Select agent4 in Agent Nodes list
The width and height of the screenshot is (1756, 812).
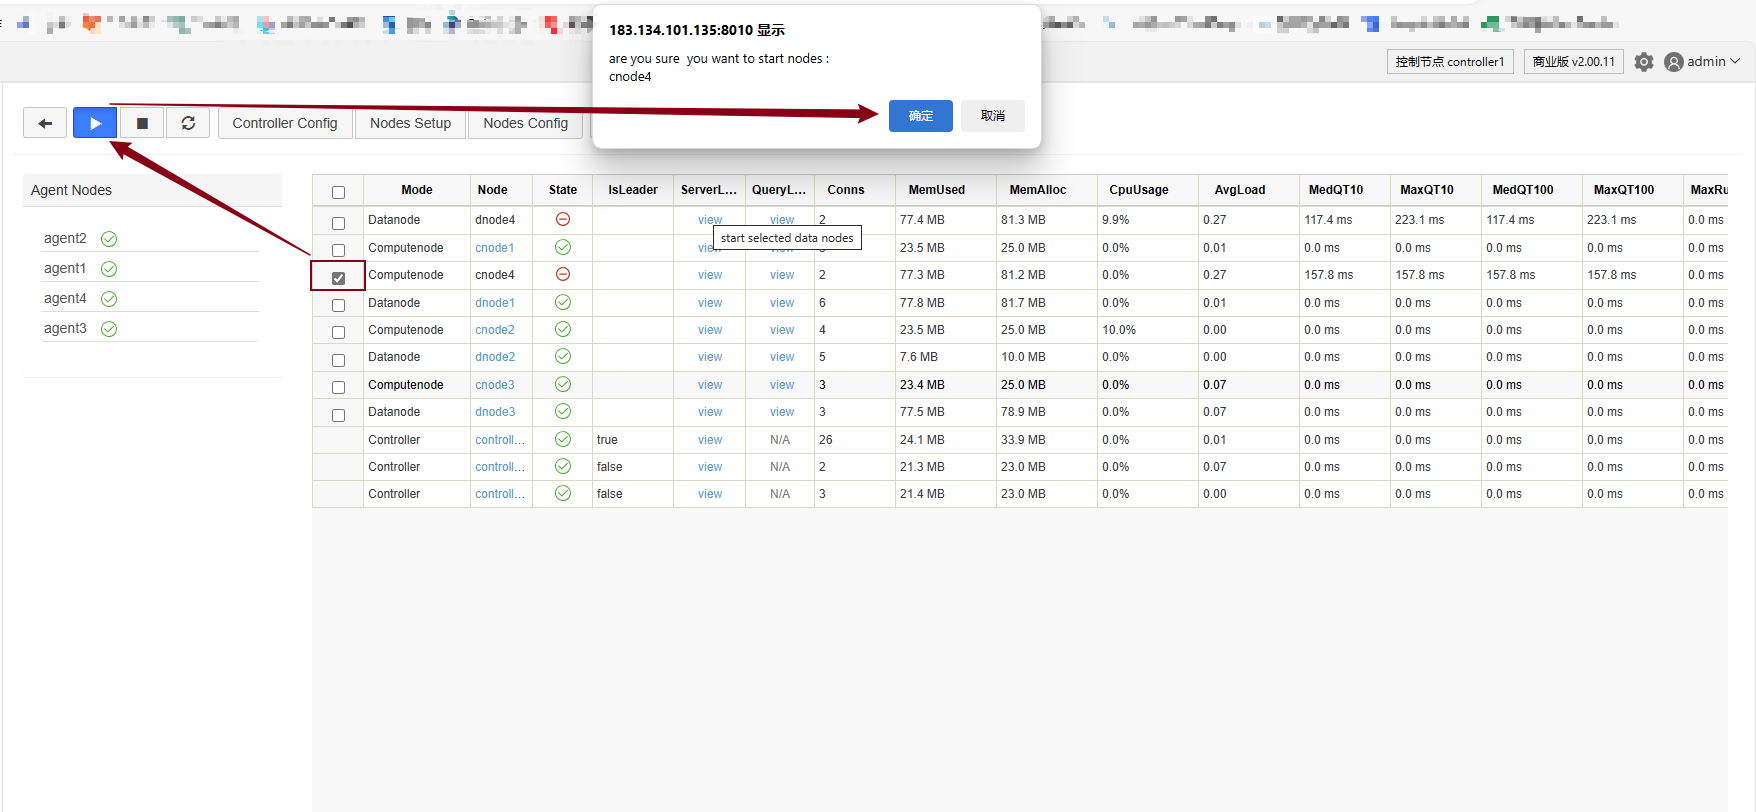click(65, 298)
